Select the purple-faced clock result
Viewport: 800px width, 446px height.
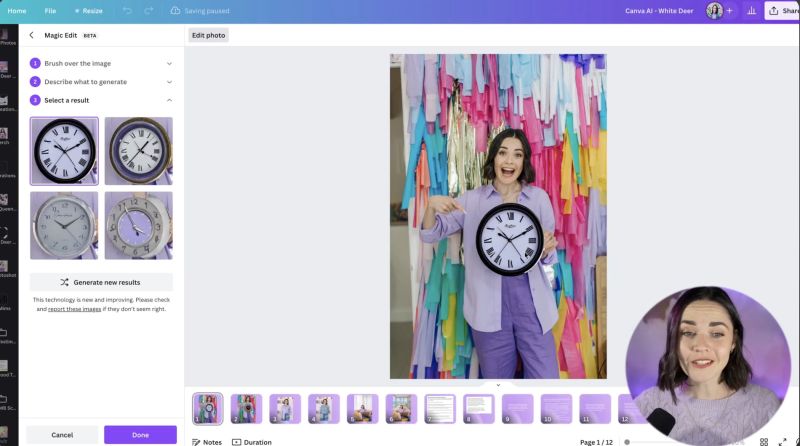point(139,226)
